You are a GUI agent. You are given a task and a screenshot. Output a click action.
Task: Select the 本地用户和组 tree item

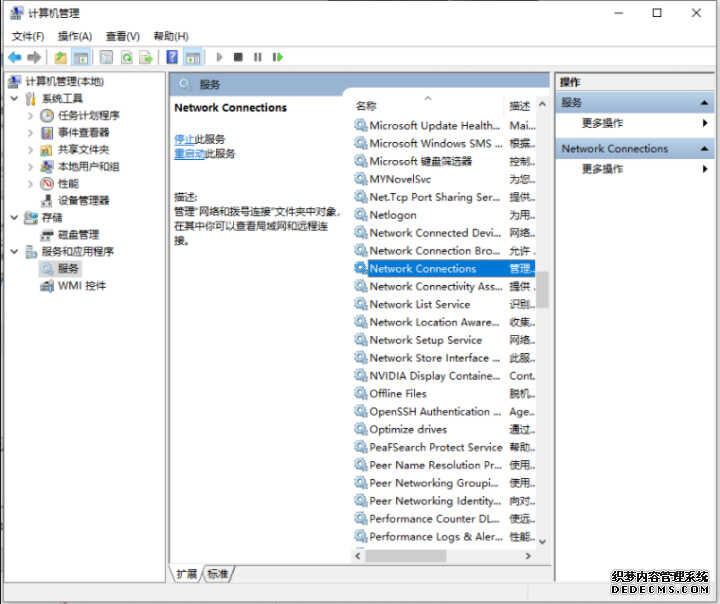88,166
